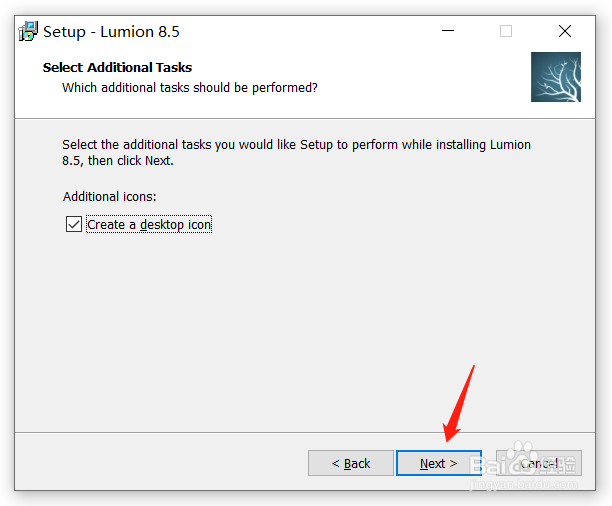The height and width of the screenshot is (506, 612).
Task: Click the grayed-out maximize window button
Action: pos(506,31)
